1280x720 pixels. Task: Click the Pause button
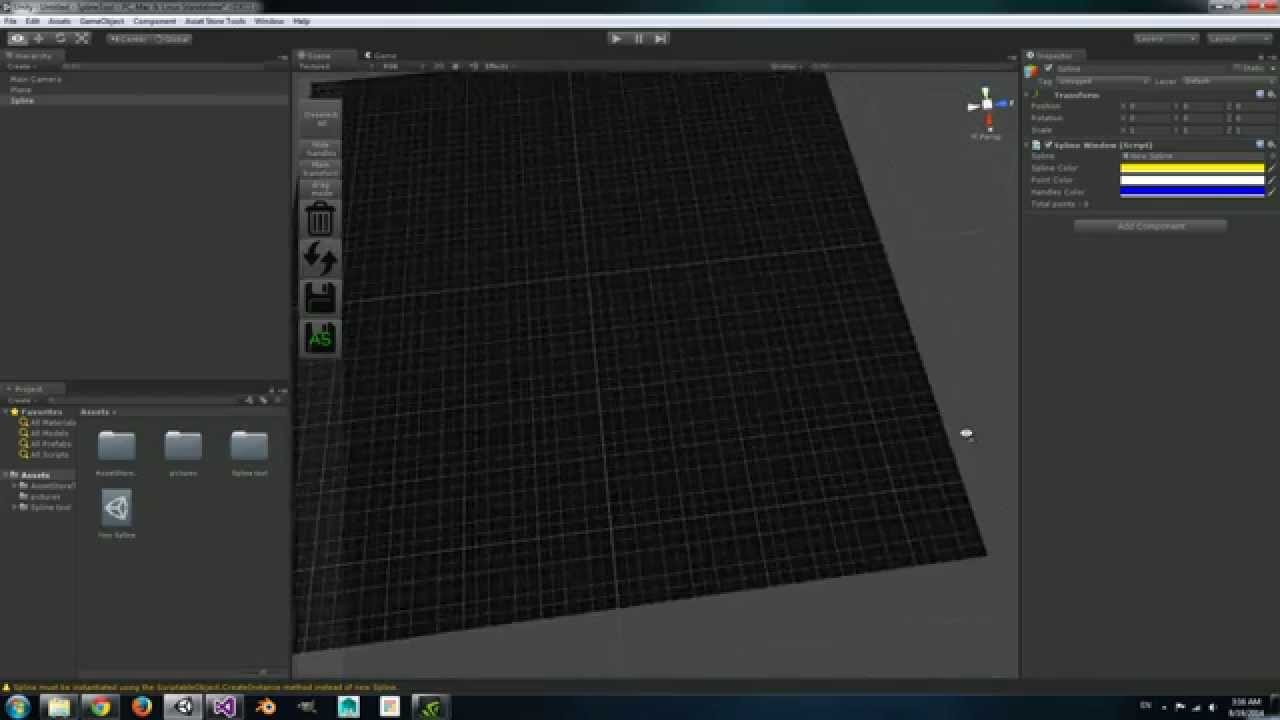(638, 38)
